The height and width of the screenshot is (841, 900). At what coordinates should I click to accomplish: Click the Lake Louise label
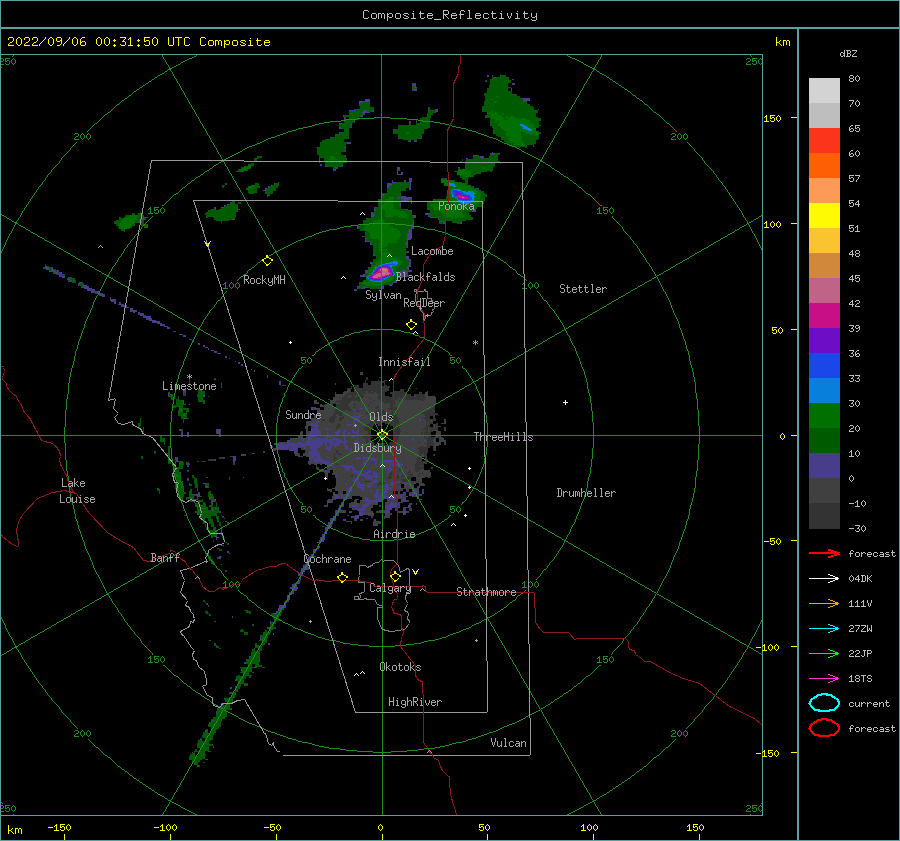point(77,491)
